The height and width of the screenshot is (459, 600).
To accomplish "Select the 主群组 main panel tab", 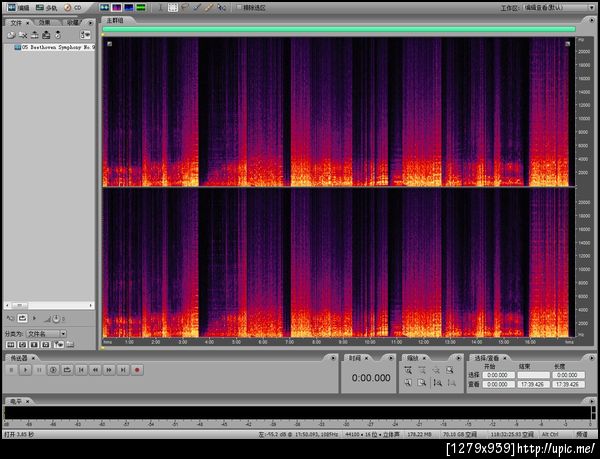I will pos(115,21).
